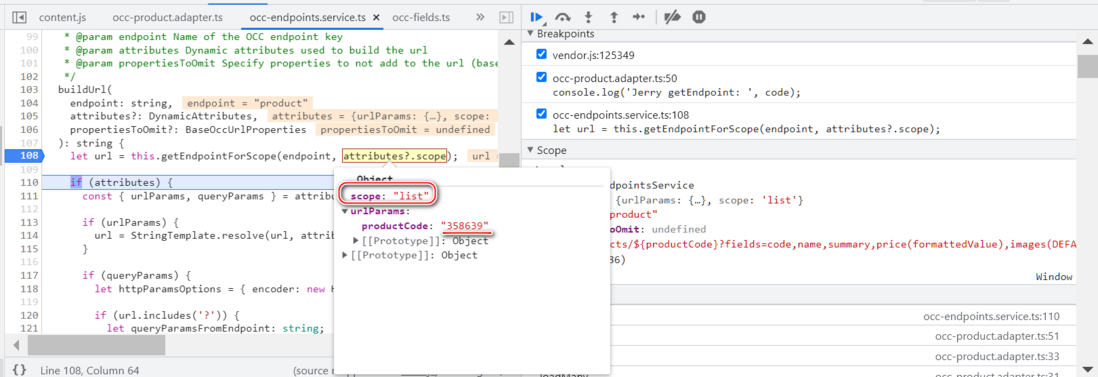Click productCode value "358639"
Viewport: 1098px width, 377px height.
pyautogui.click(x=466, y=226)
